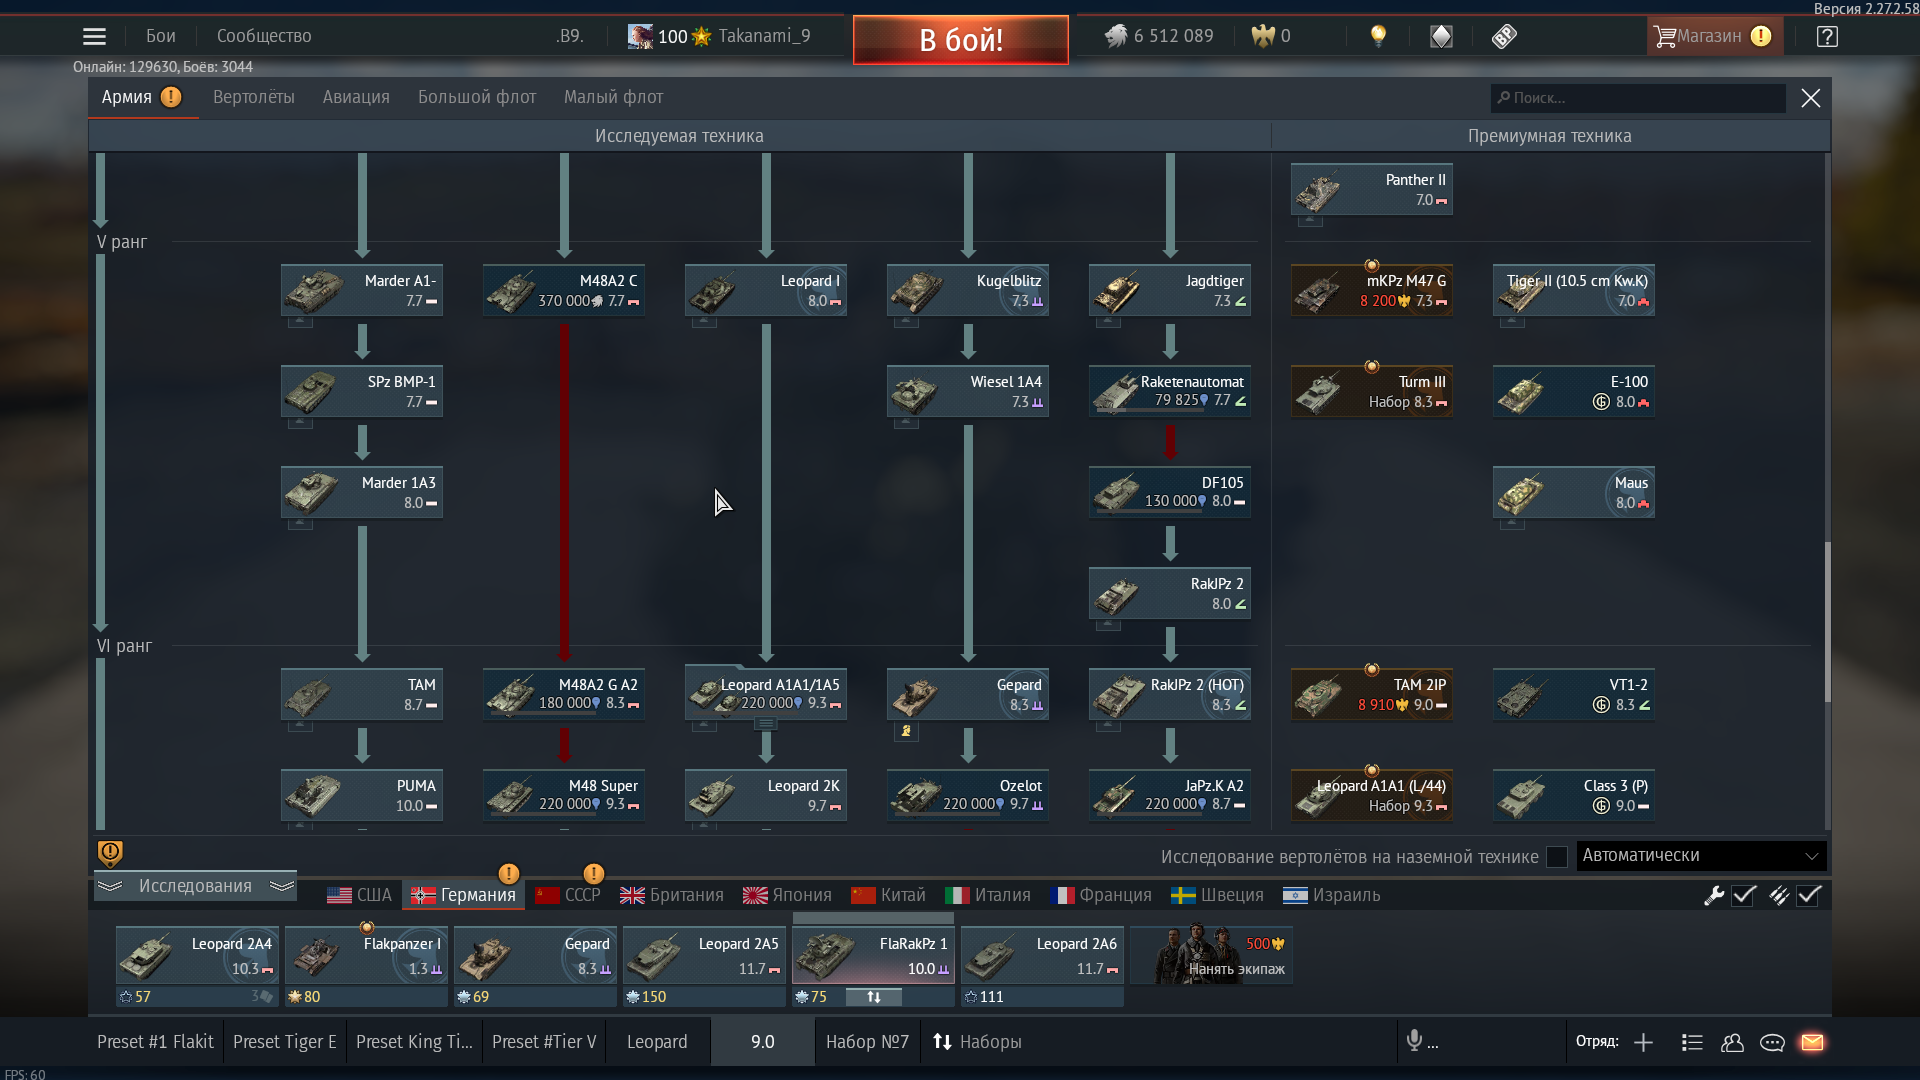Click the Golden Eagles balance icon
This screenshot has height=1080, width=1920.
1263,36
